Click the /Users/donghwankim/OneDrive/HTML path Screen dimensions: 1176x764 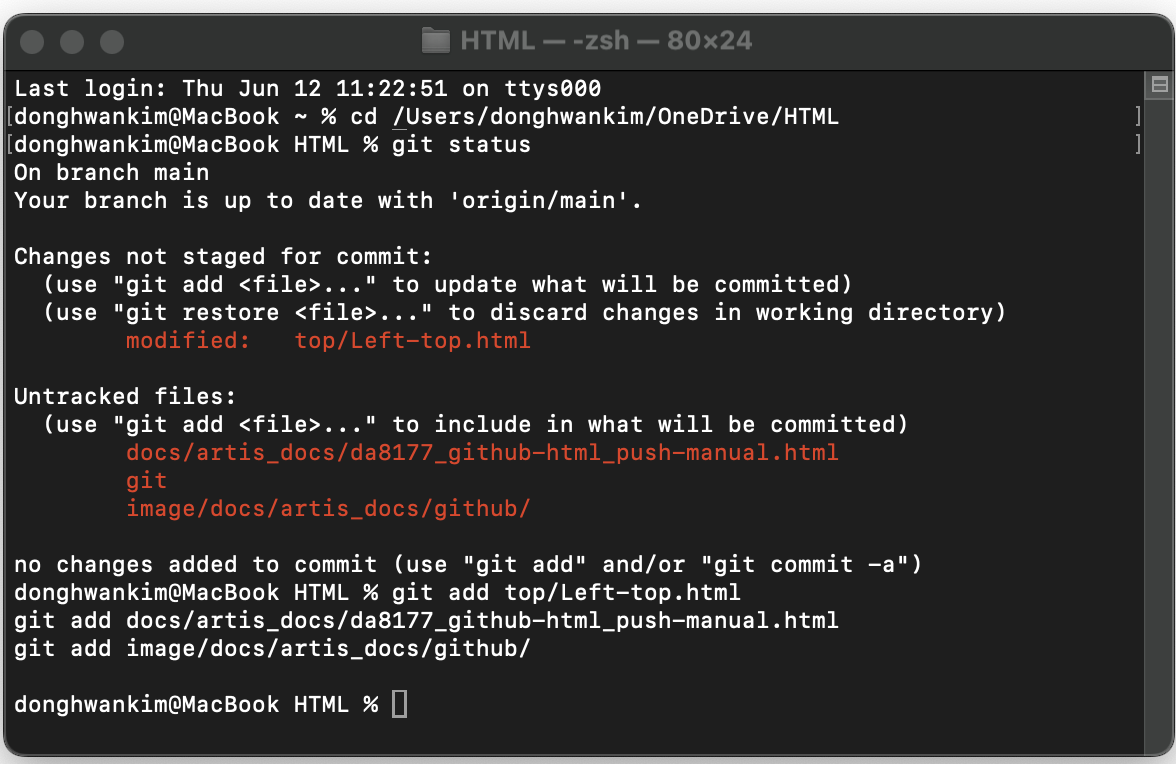pyautogui.click(x=616, y=117)
